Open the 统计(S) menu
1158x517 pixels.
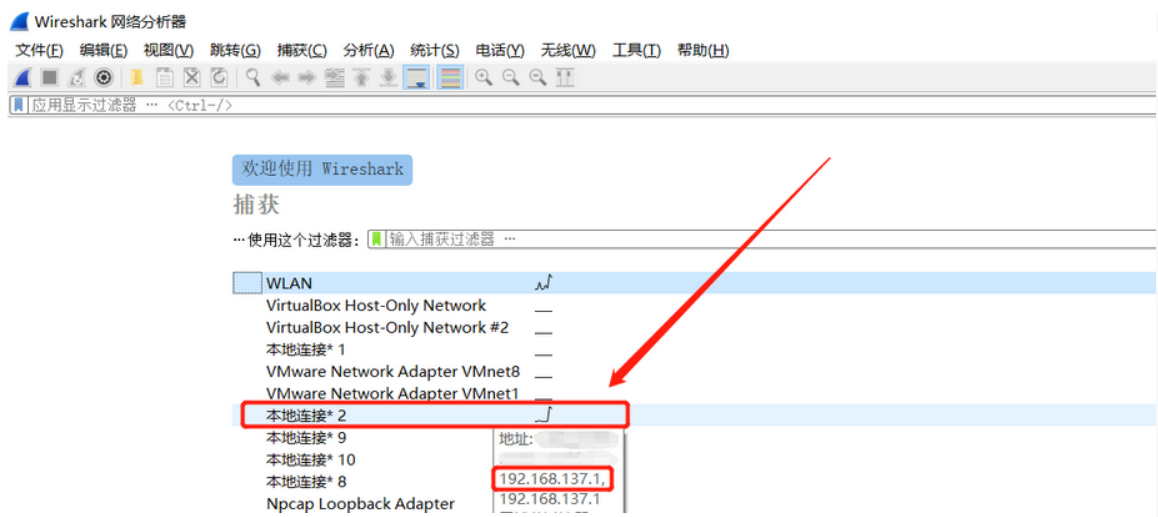(x=435, y=50)
